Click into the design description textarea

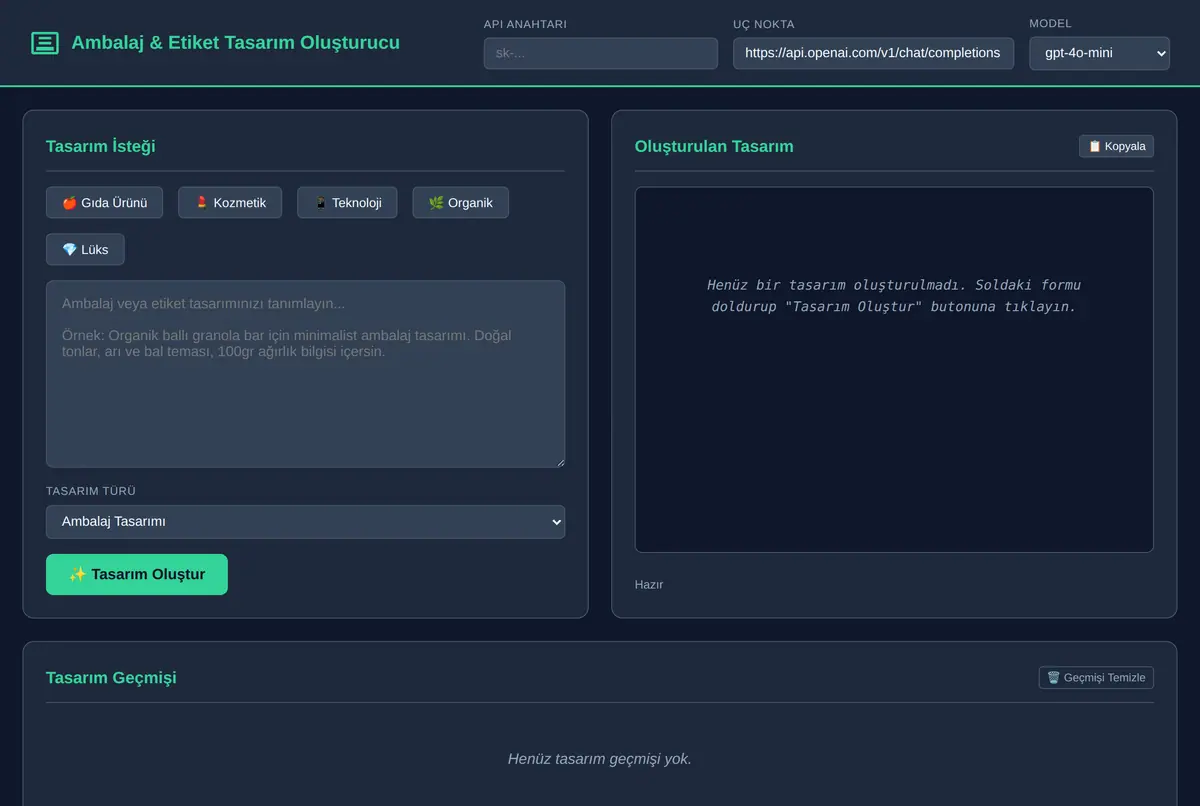[305, 374]
